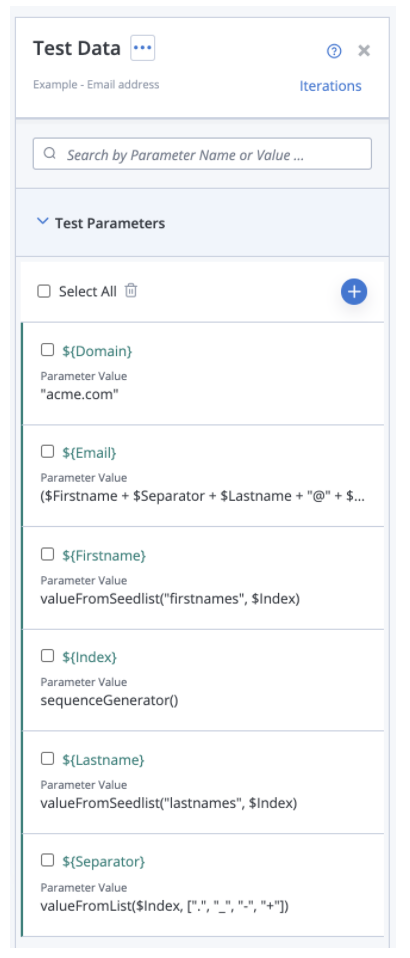
Task: Check the ${Domain} parameter checkbox
Action: pos(47,350)
